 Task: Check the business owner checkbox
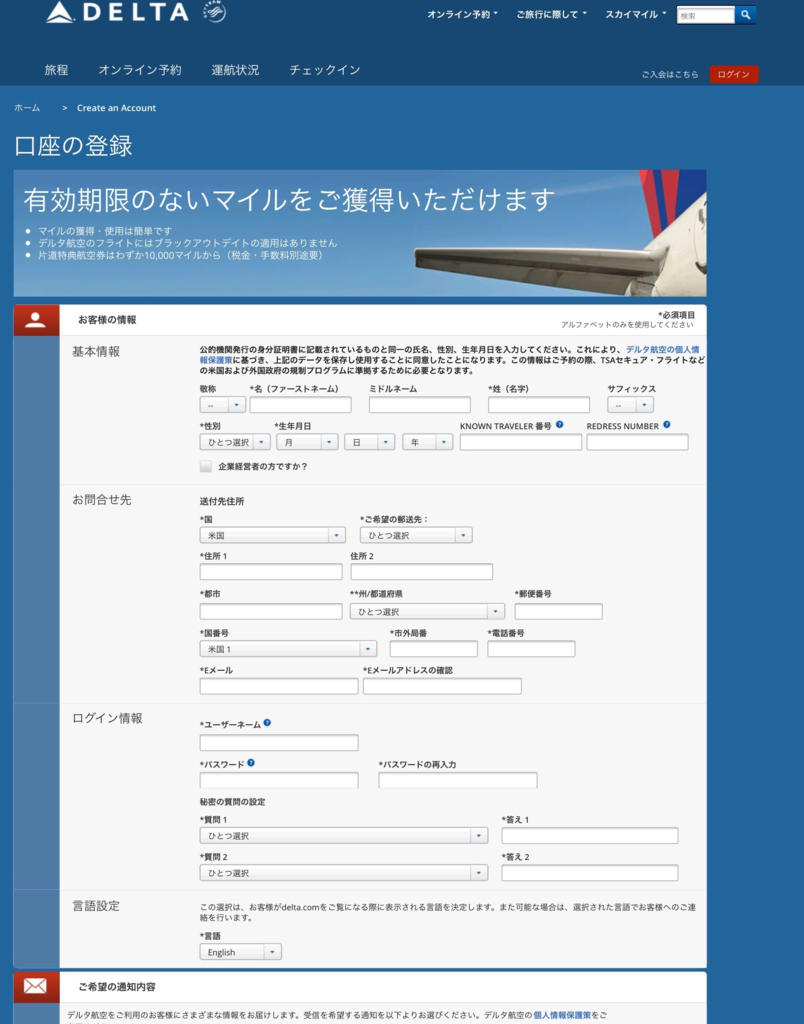[x=206, y=466]
